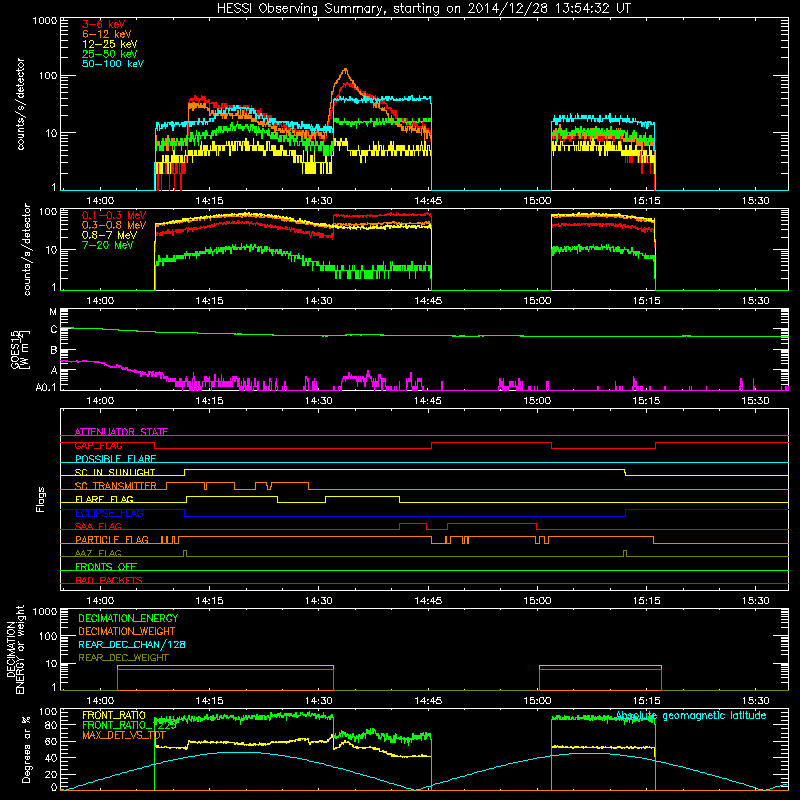Select the BAD_PACKETS flag label
The width and height of the screenshot is (800, 800).
109,580
